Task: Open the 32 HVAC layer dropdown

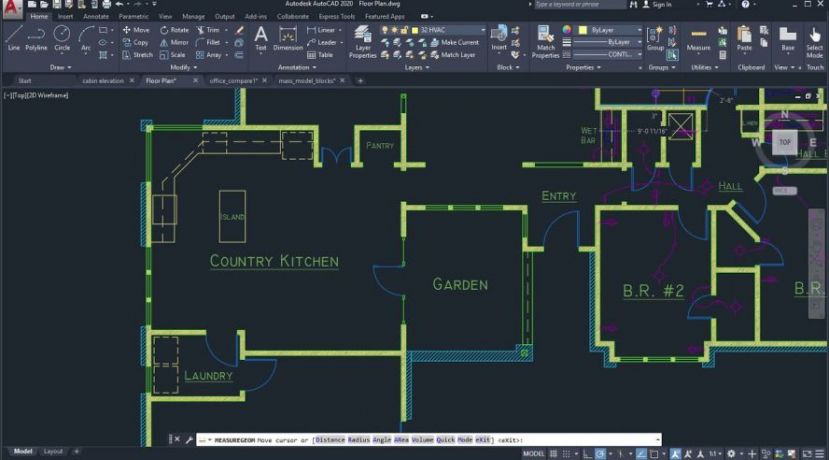Action: click(482, 30)
